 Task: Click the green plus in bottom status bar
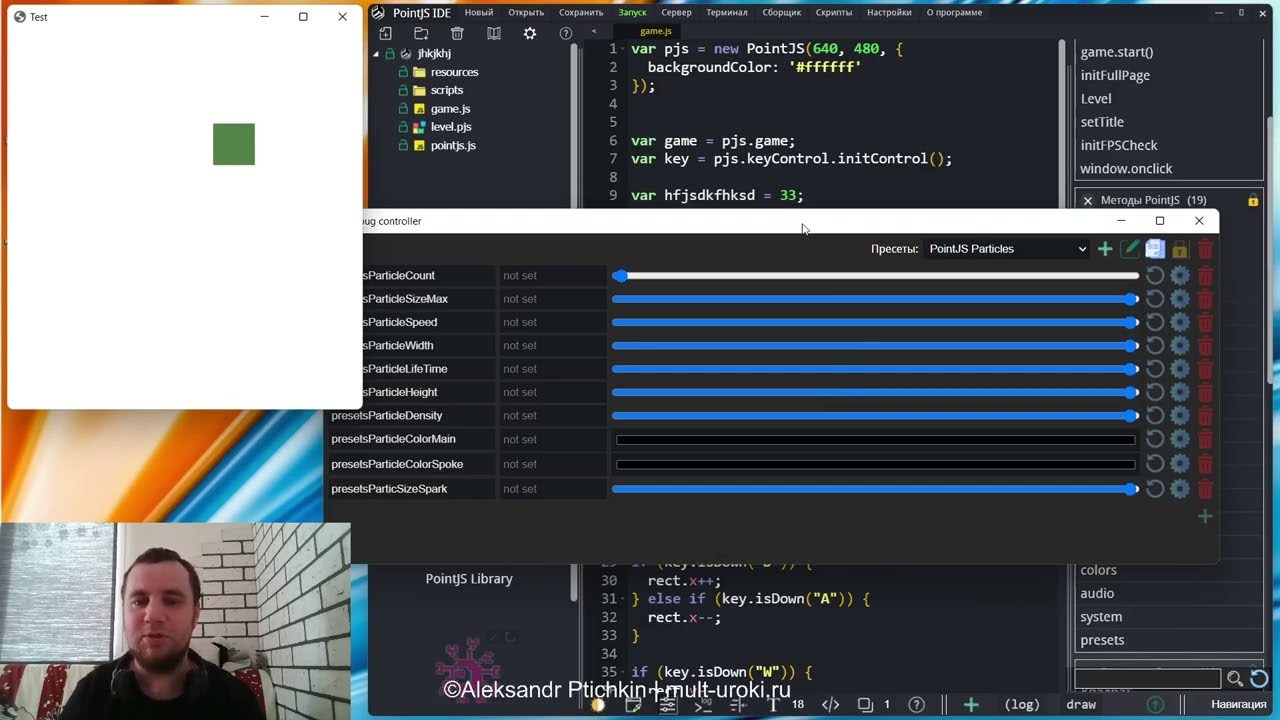(970, 705)
